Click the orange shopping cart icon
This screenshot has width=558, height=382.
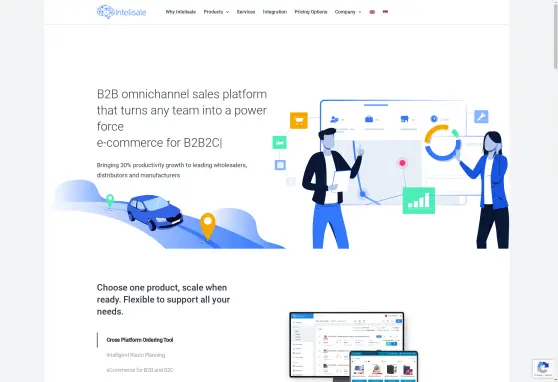coord(299,120)
